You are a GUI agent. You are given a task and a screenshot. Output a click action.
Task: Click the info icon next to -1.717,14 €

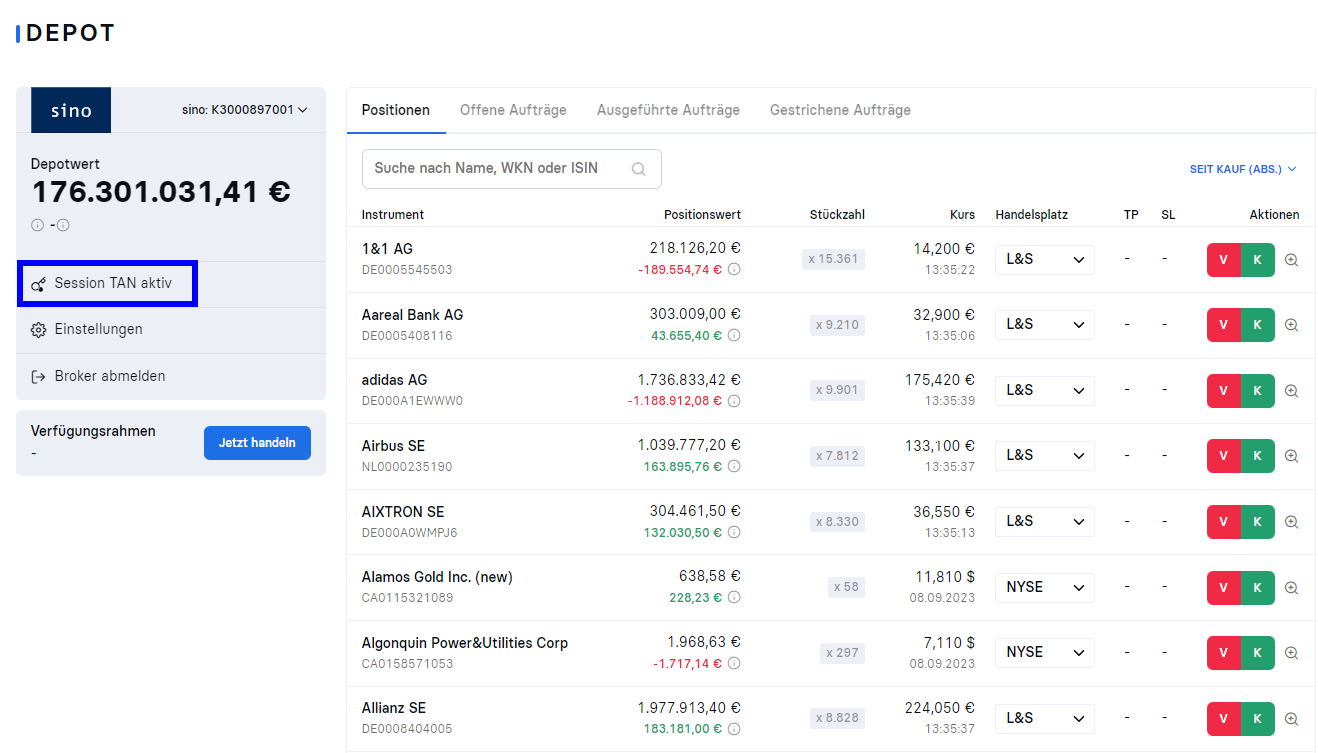(734, 664)
